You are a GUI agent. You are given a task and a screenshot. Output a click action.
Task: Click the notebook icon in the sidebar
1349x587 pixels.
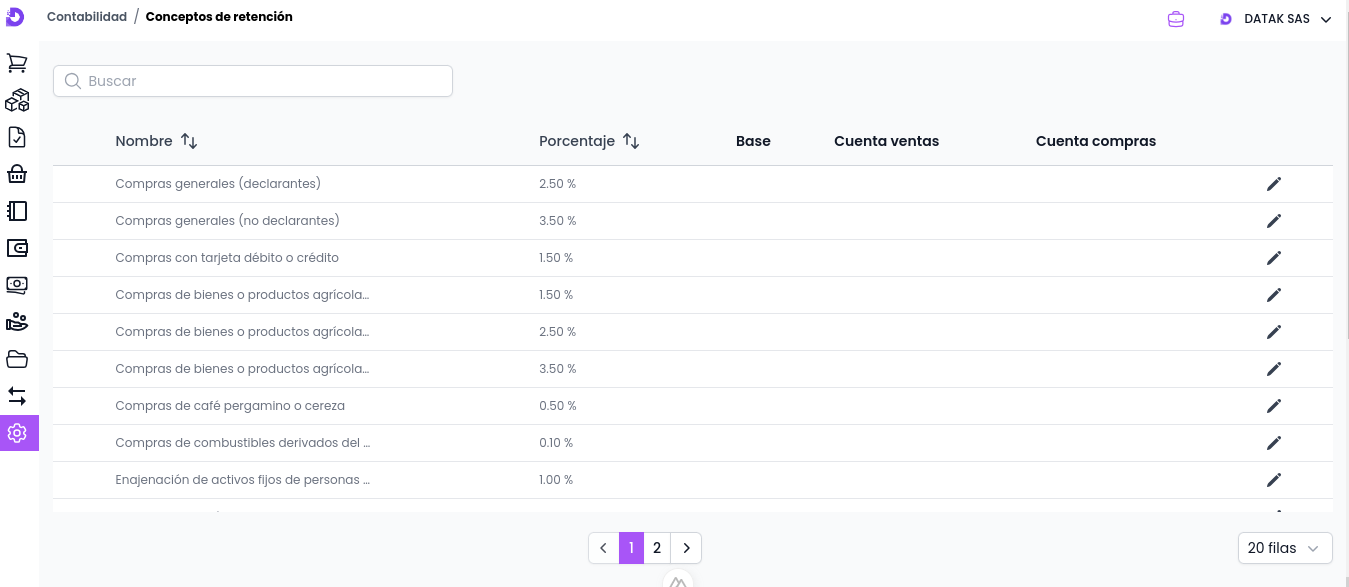point(17,211)
